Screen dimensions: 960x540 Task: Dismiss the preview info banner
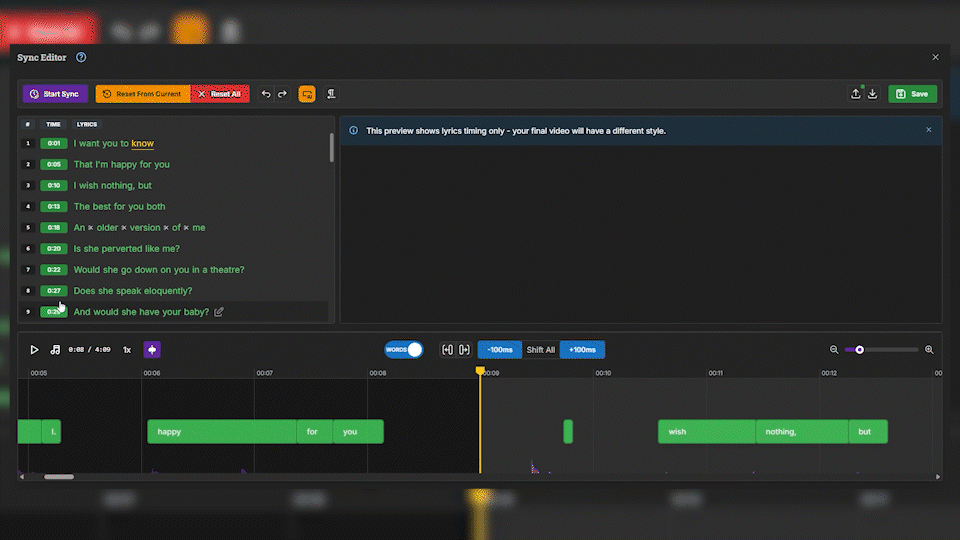tap(929, 130)
